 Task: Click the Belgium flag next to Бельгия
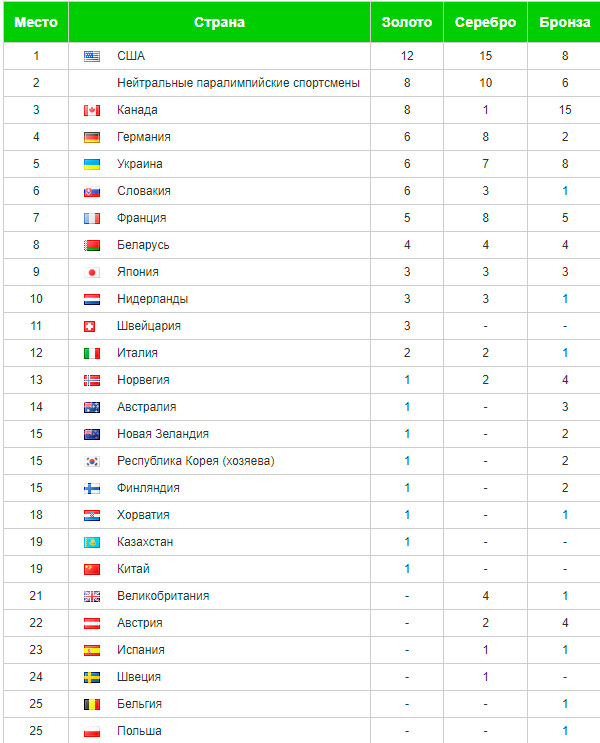coord(92,705)
